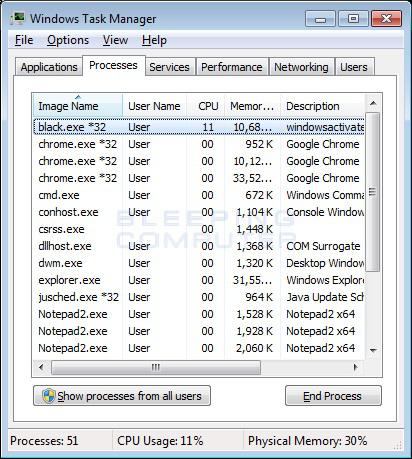Open the Networking tab
This screenshot has height=459, width=412.
pos(301,67)
